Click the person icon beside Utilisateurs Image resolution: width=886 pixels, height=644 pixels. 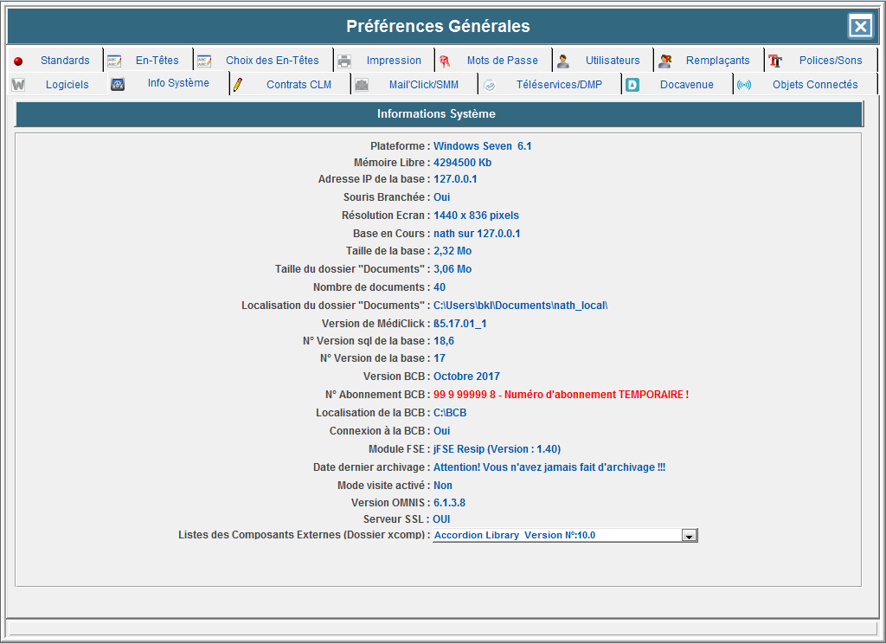point(563,61)
